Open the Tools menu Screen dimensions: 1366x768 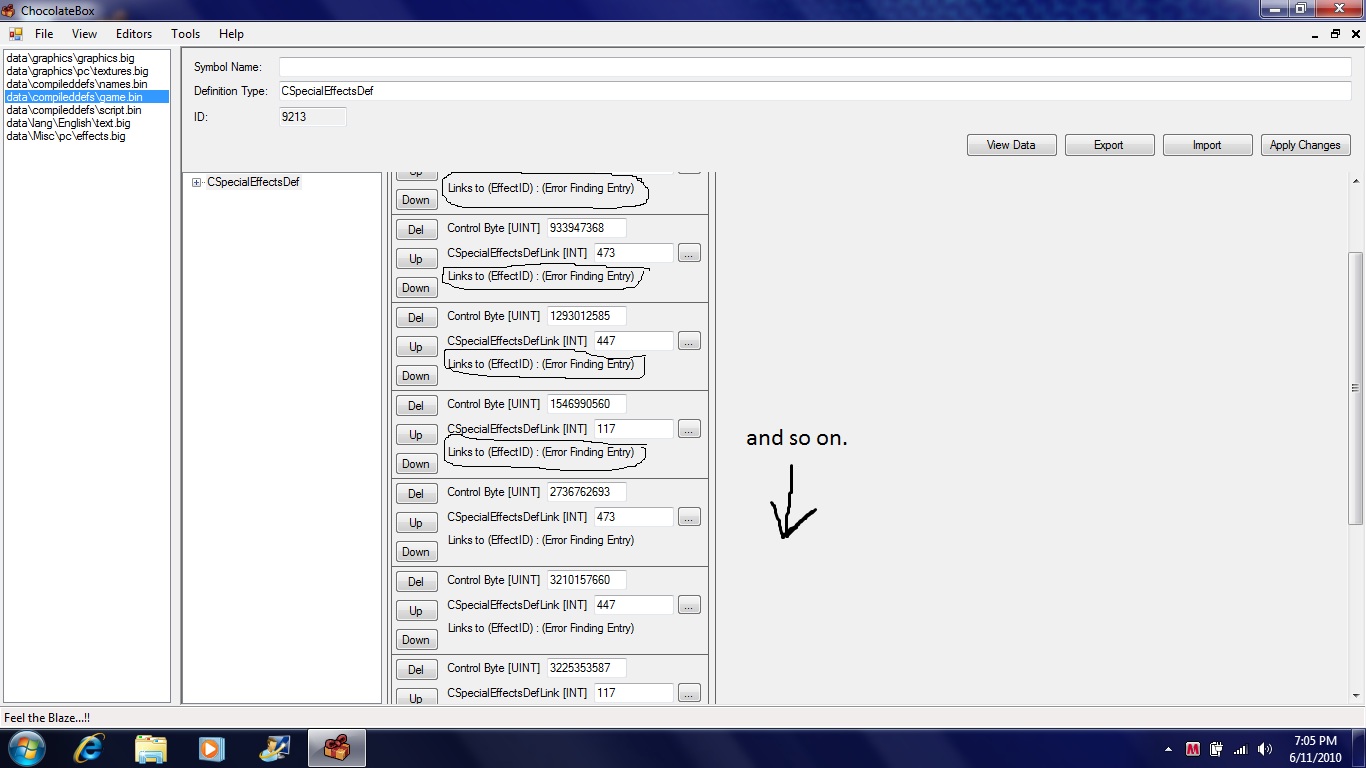click(185, 34)
